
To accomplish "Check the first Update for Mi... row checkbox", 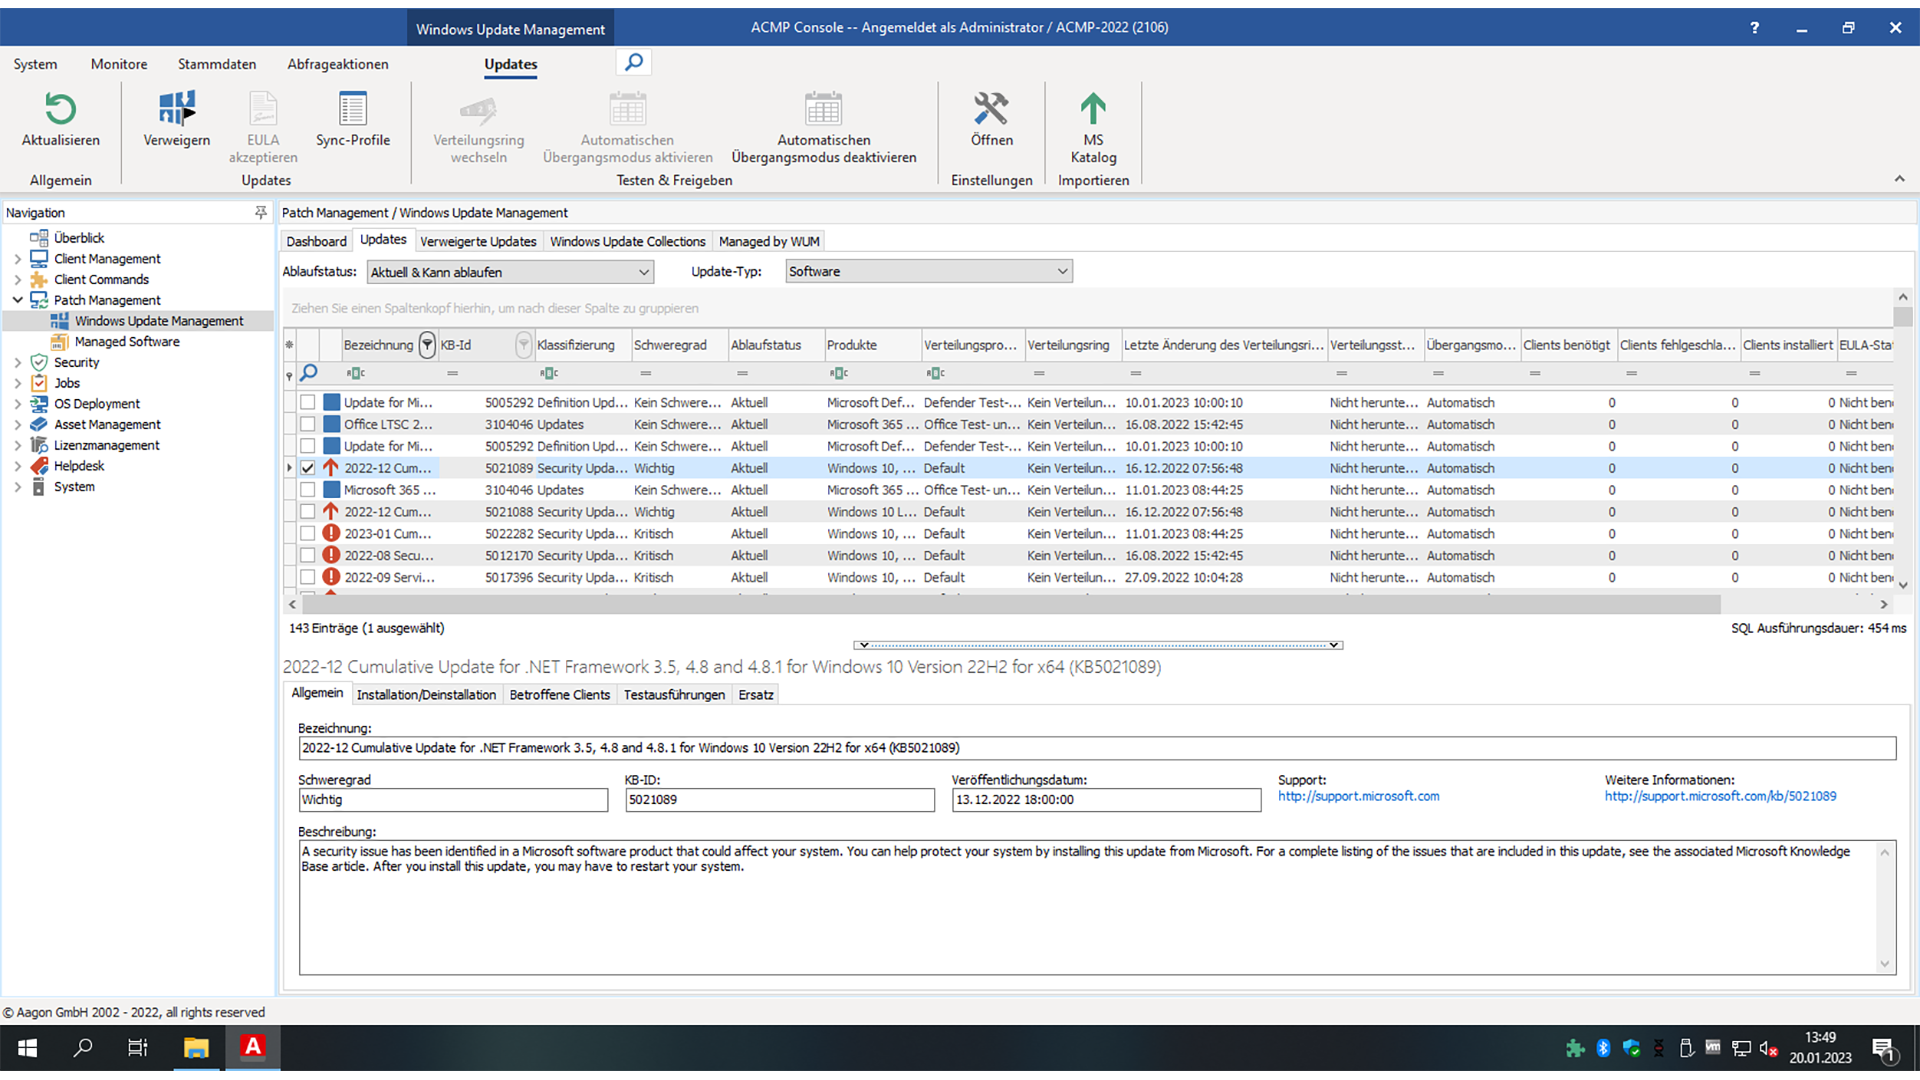I will 308,402.
